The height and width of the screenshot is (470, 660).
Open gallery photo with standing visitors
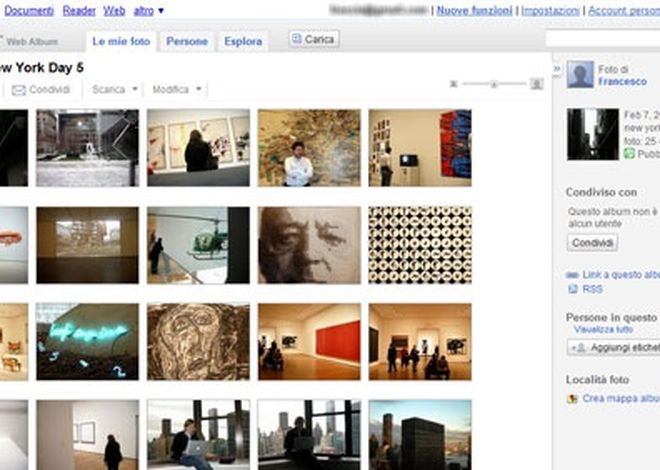pyautogui.click(x=420, y=342)
